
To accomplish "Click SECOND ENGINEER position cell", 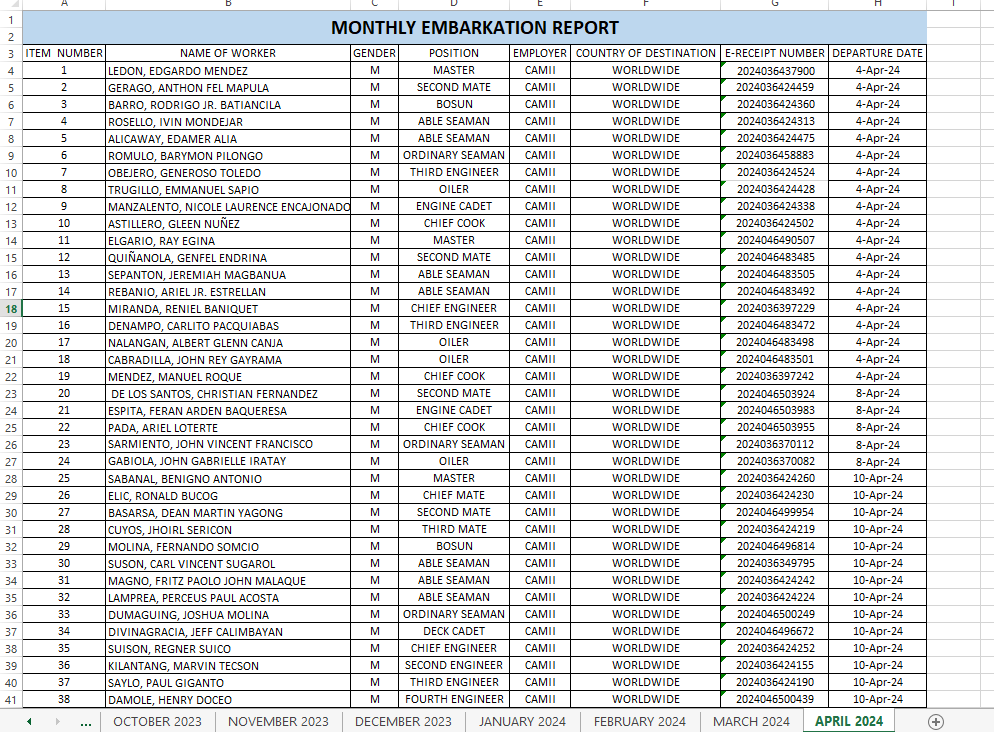I will pyautogui.click(x=454, y=665).
